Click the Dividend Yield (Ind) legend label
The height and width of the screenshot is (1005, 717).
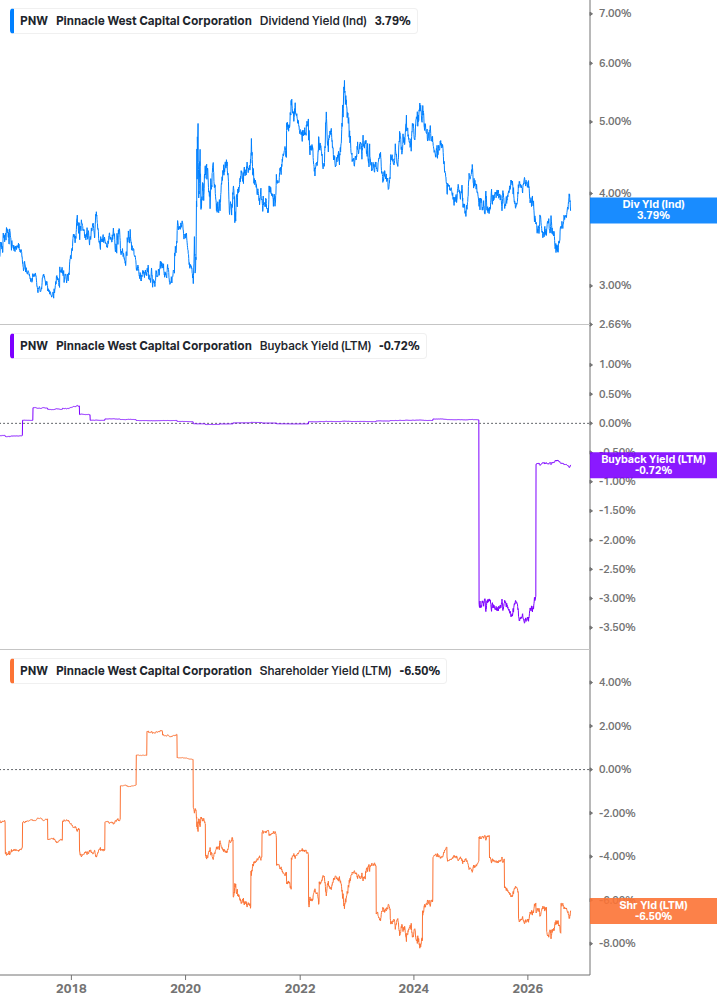click(x=313, y=21)
